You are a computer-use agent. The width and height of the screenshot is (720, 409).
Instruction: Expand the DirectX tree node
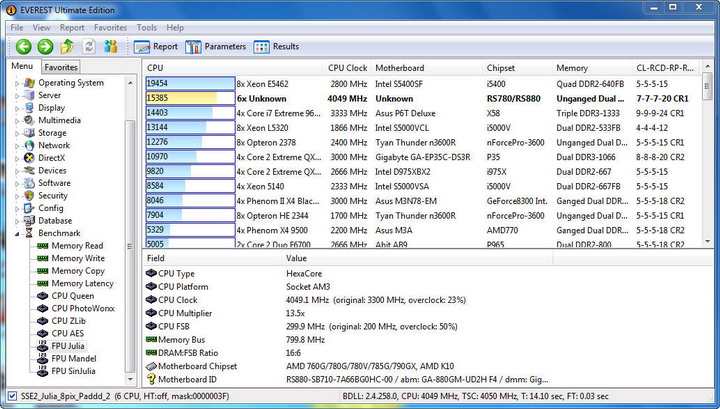point(17,158)
